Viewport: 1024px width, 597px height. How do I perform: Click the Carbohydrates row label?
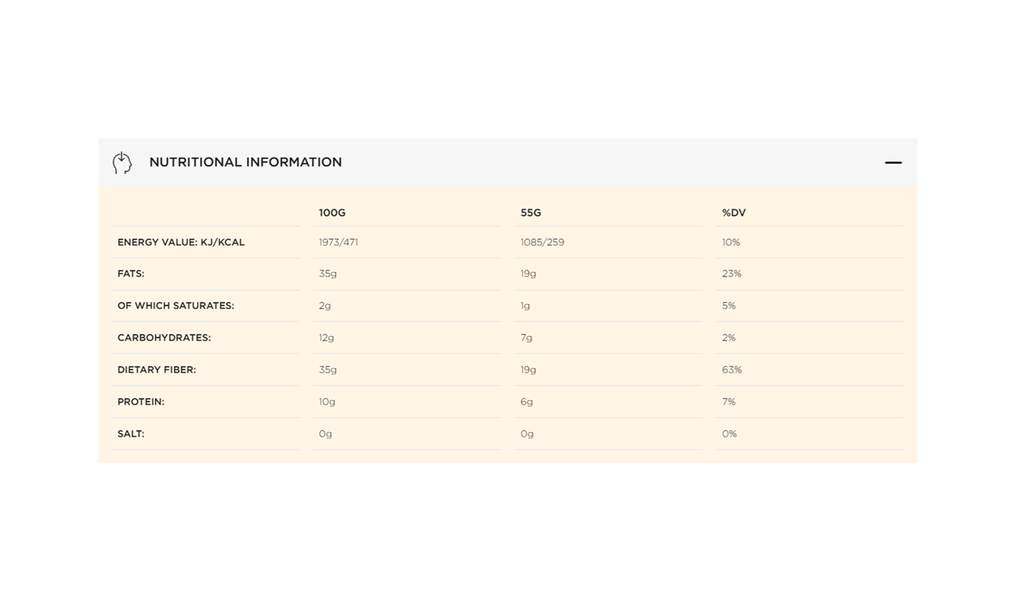164,337
